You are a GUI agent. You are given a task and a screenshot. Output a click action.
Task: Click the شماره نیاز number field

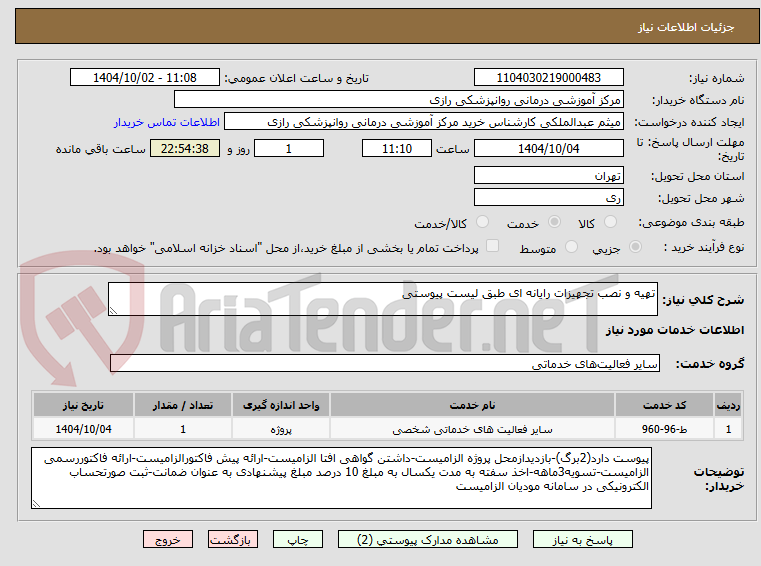(x=548, y=78)
